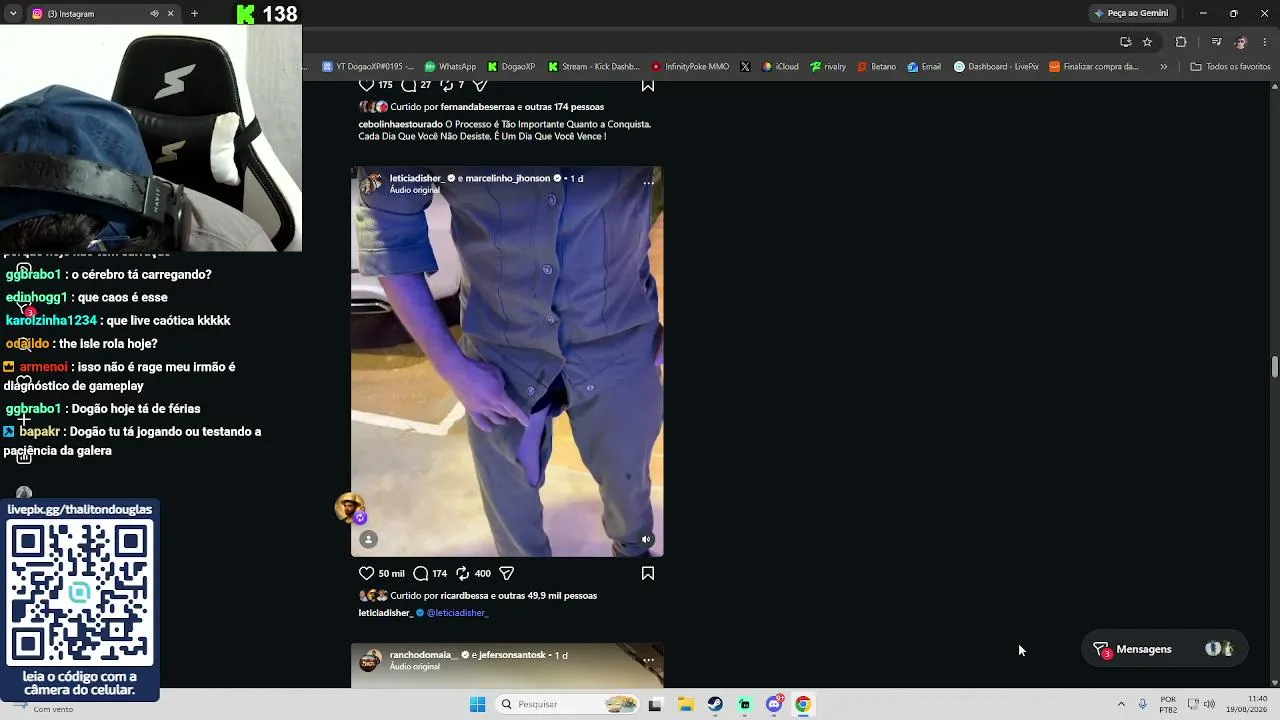The height and width of the screenshot is (720, 1280).
Task: Mute or unmute the leticiadisher_ video audio
Action: [x=646, y=540]
